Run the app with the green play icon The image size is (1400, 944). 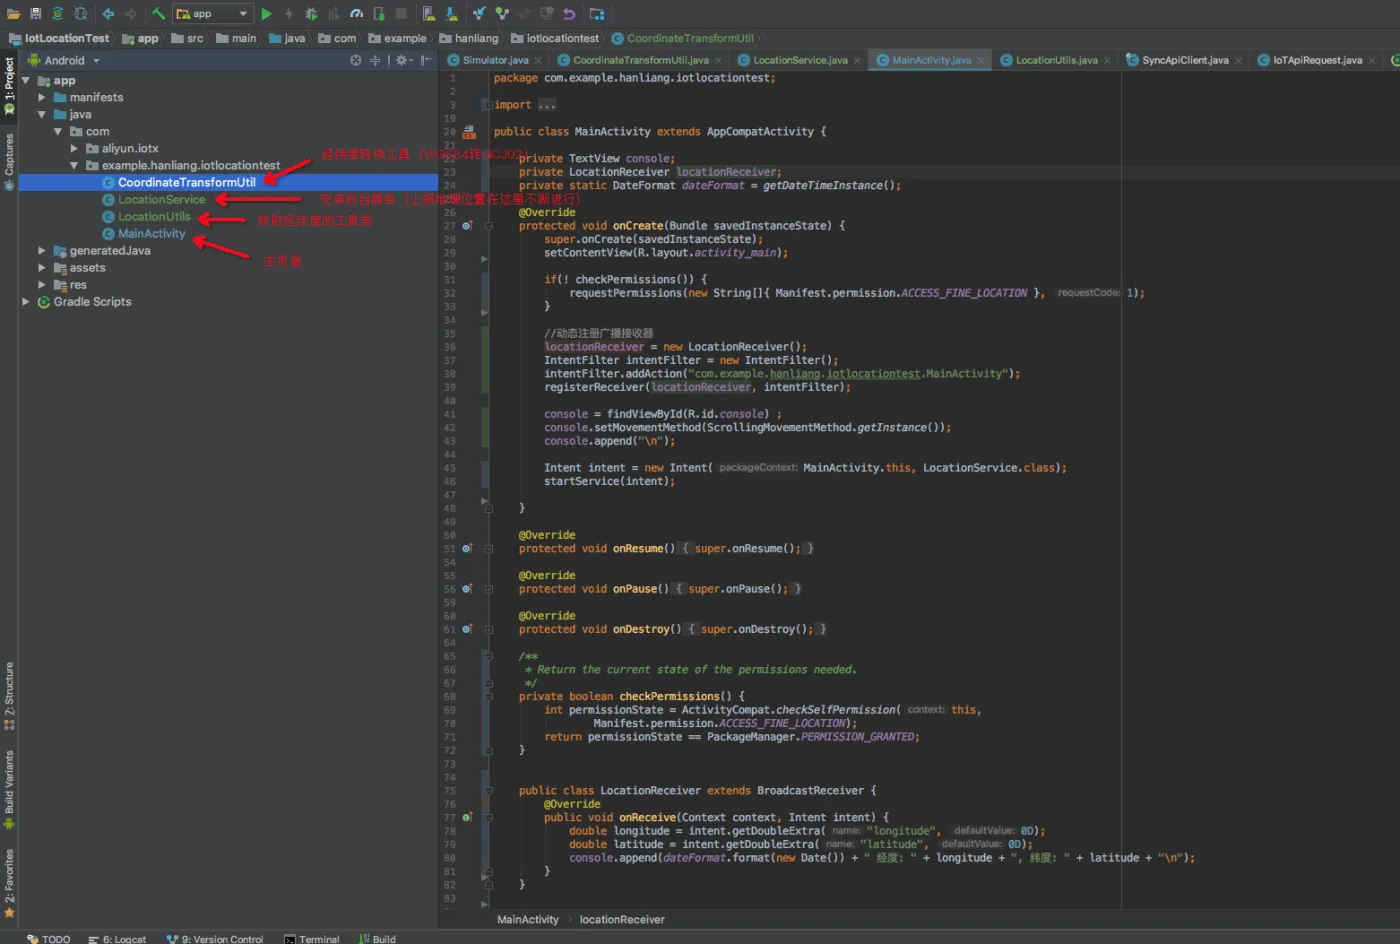(x=266, y=14)
